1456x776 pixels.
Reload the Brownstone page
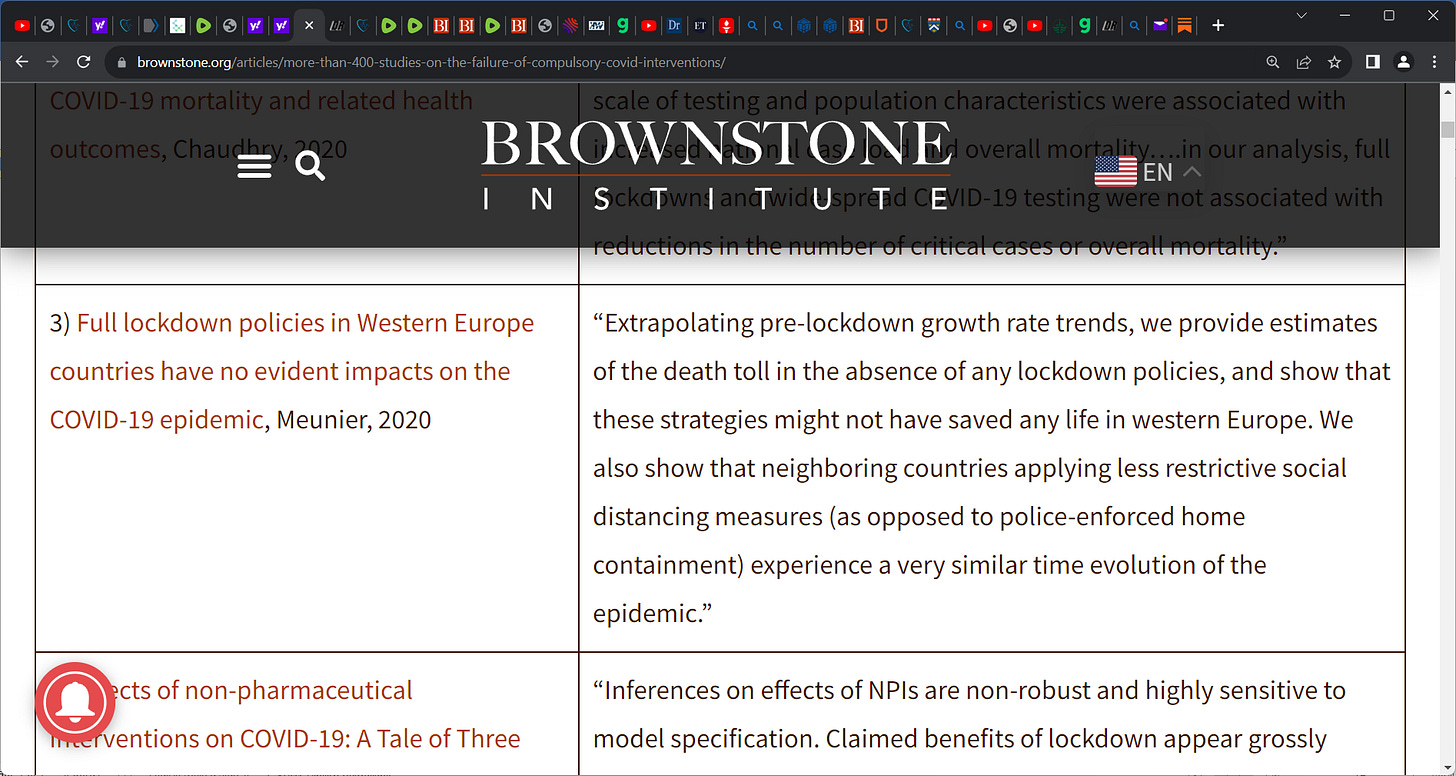(x=84, y=62)
